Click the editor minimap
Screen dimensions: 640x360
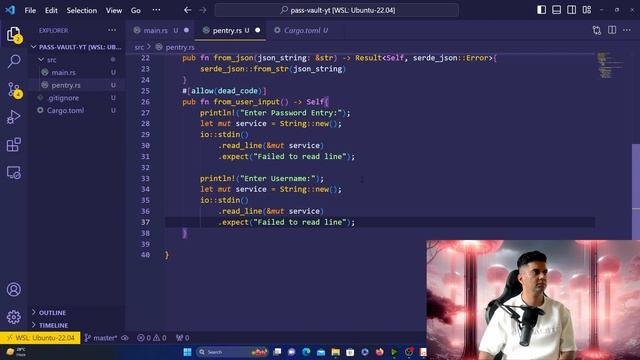pyautogui.click(x=610, y=65)
